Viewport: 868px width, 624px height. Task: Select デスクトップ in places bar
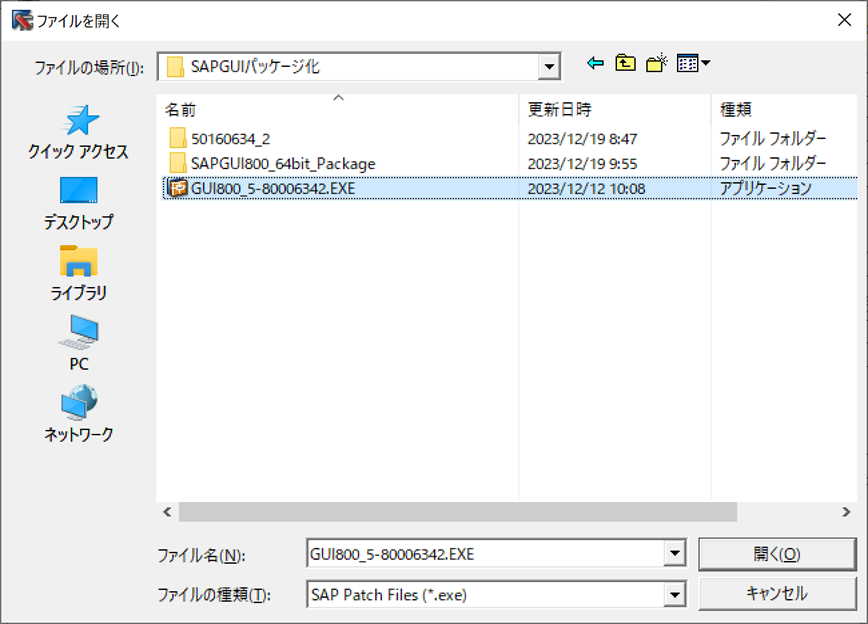(x=79, y=204)
